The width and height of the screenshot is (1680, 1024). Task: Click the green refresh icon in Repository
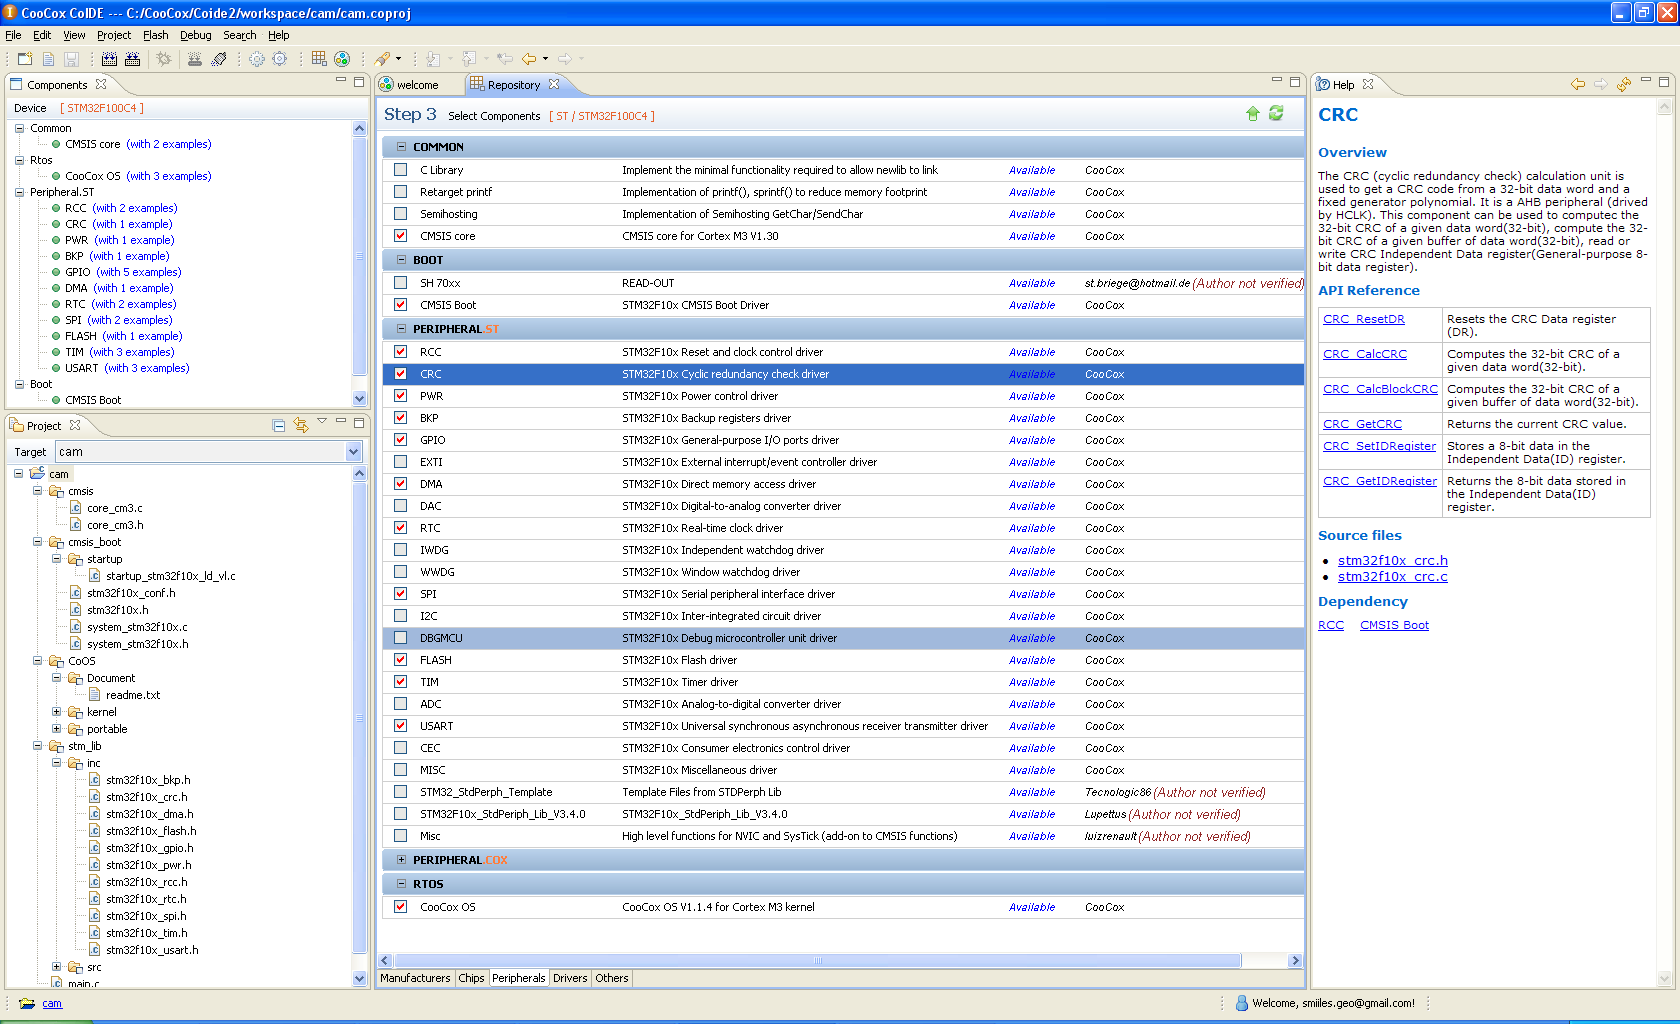tap(1276, 114)
